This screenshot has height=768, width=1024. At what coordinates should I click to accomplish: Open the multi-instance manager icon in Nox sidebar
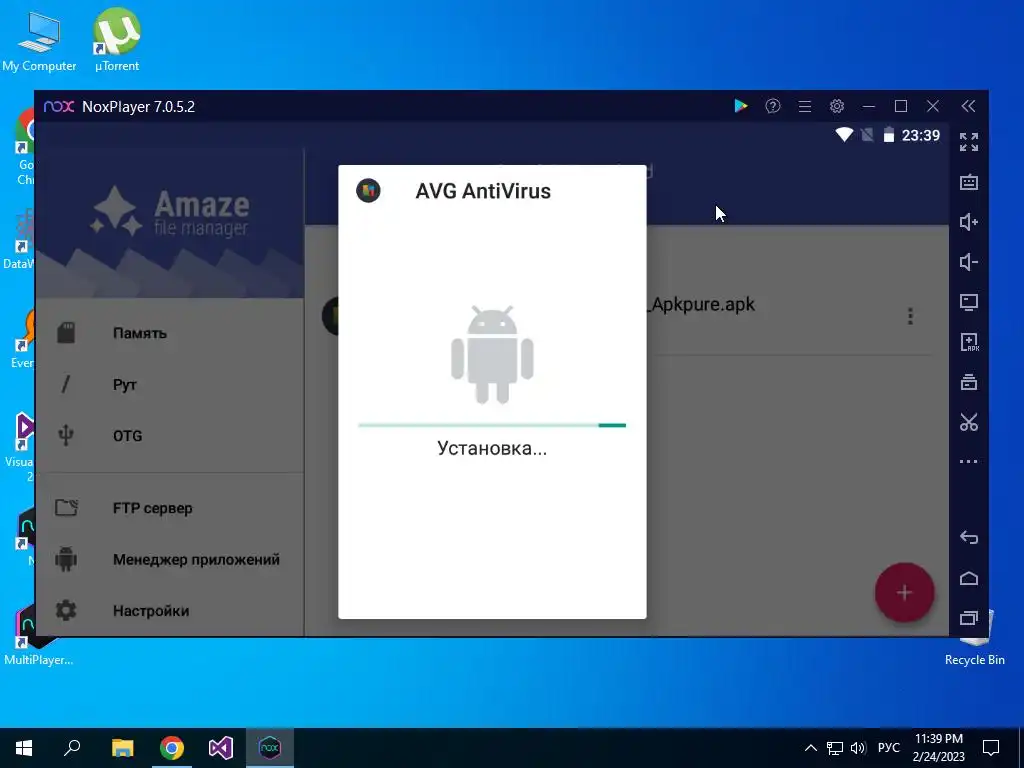tap(968, 382)
